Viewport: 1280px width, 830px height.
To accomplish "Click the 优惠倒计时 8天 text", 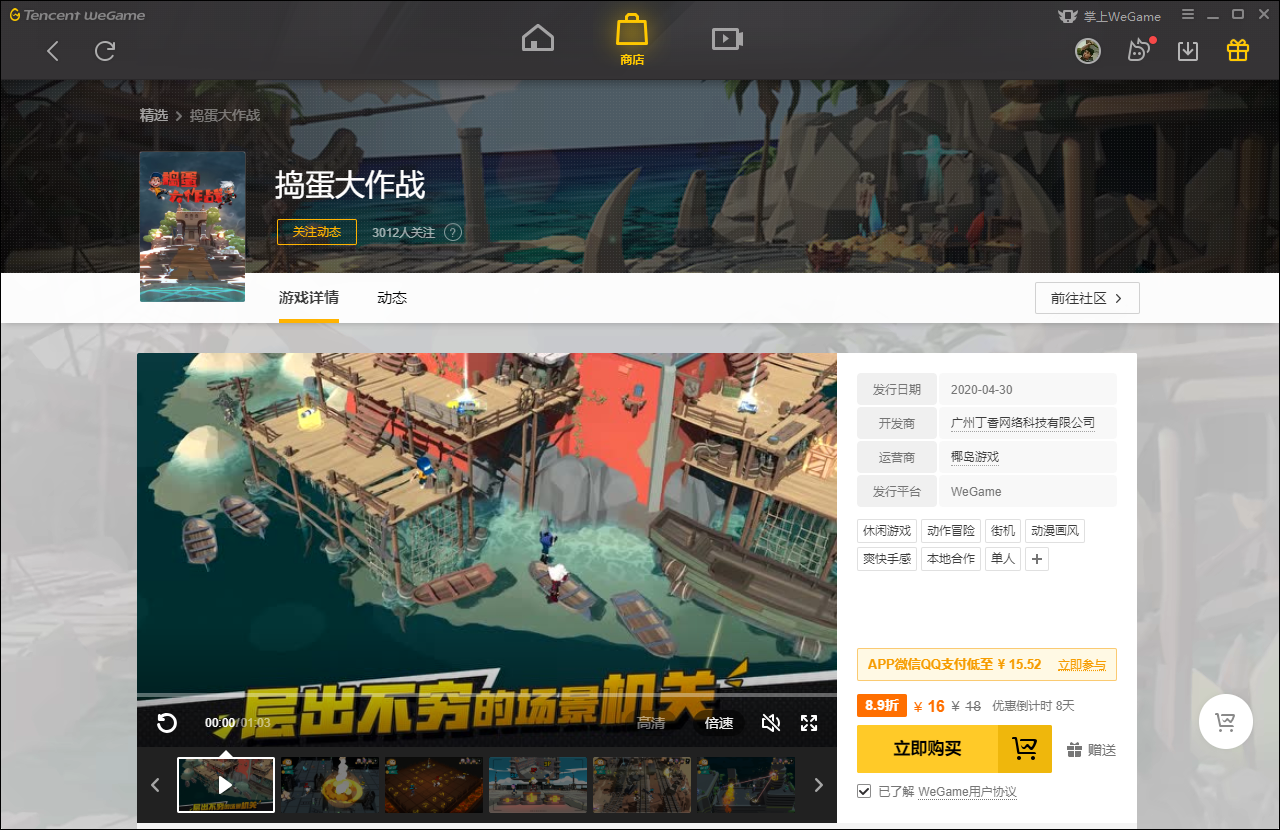I will coord(1033,706).
